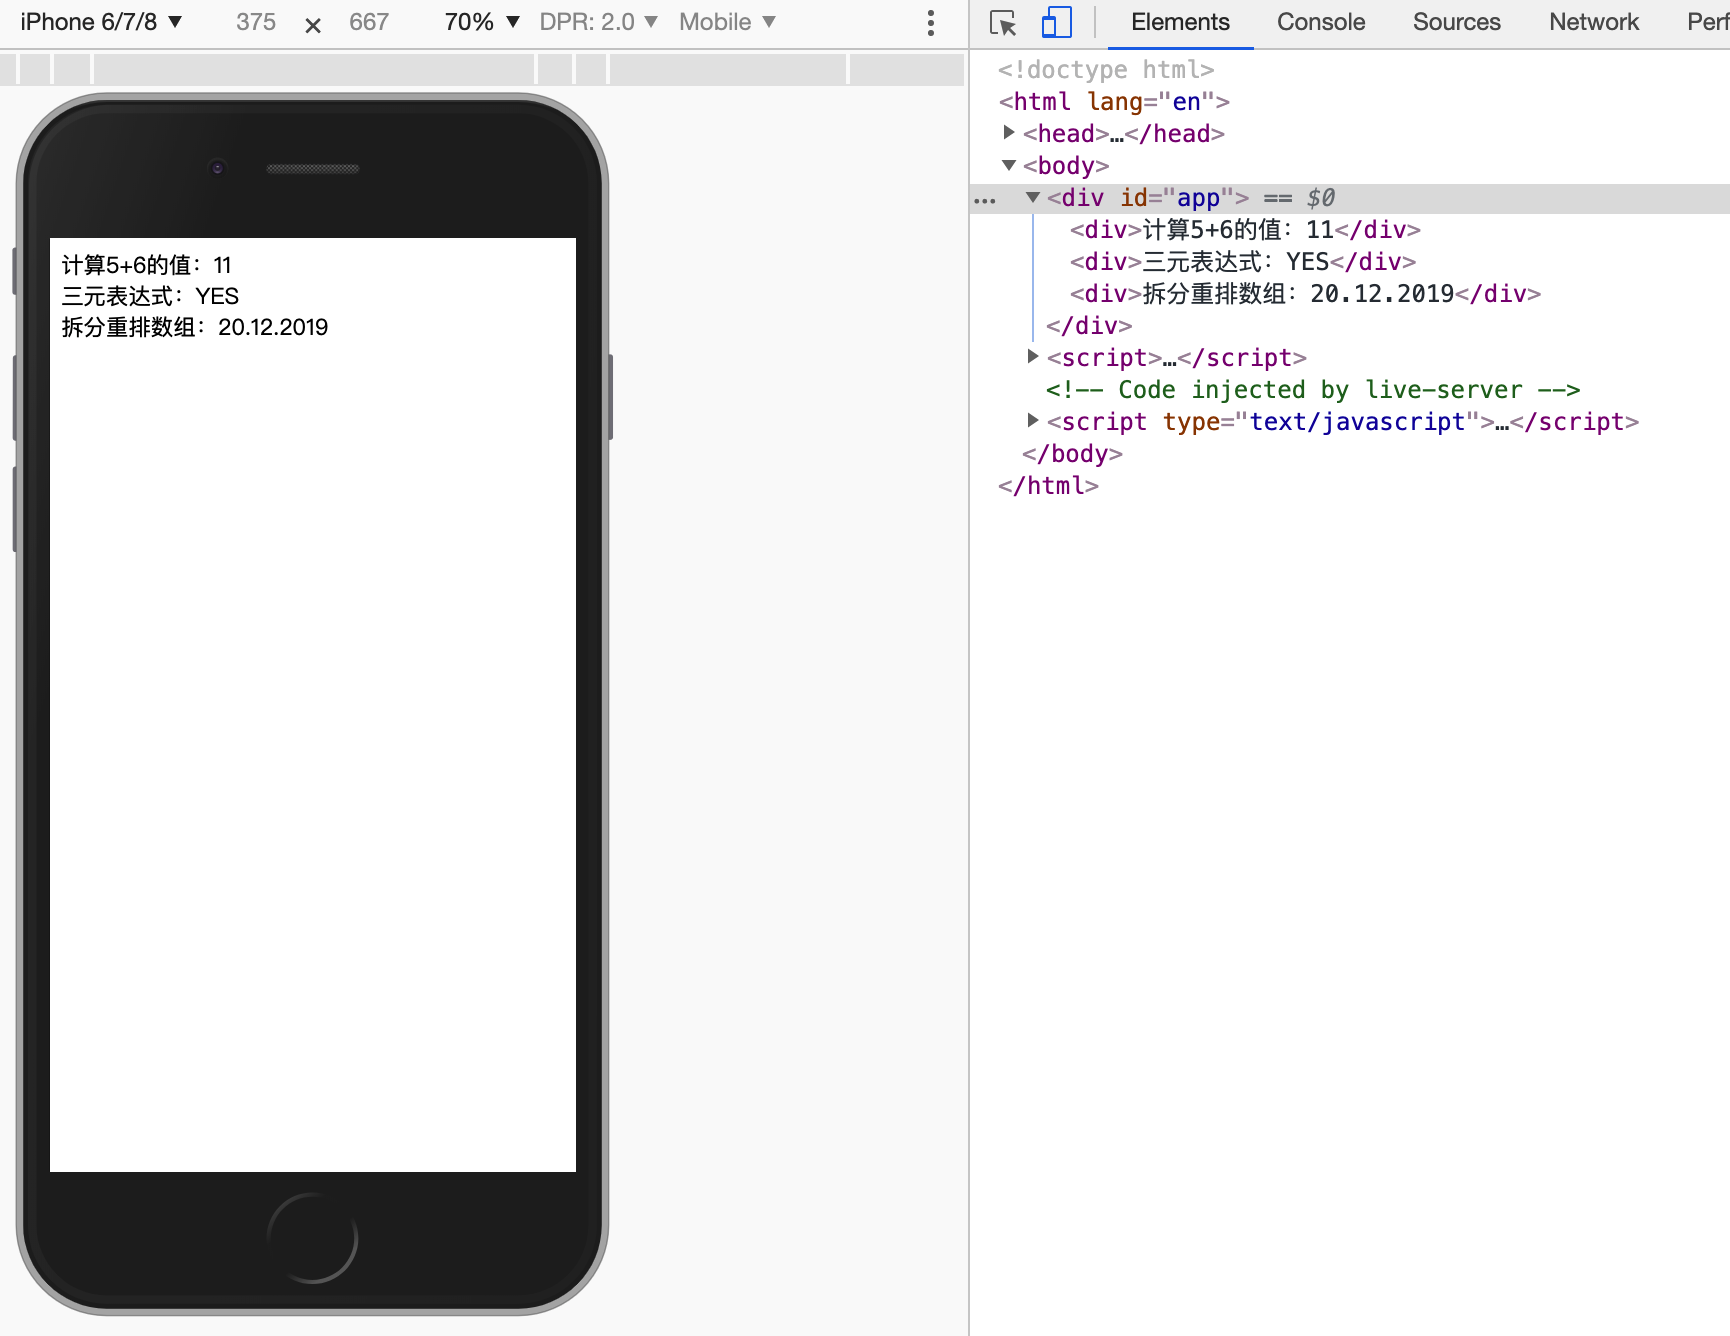Click 拆分重排数组: 20.12.2019 in the phone preview
Image resolution: width=1730 pixels, height=1336 pixels.
point(195,327)
